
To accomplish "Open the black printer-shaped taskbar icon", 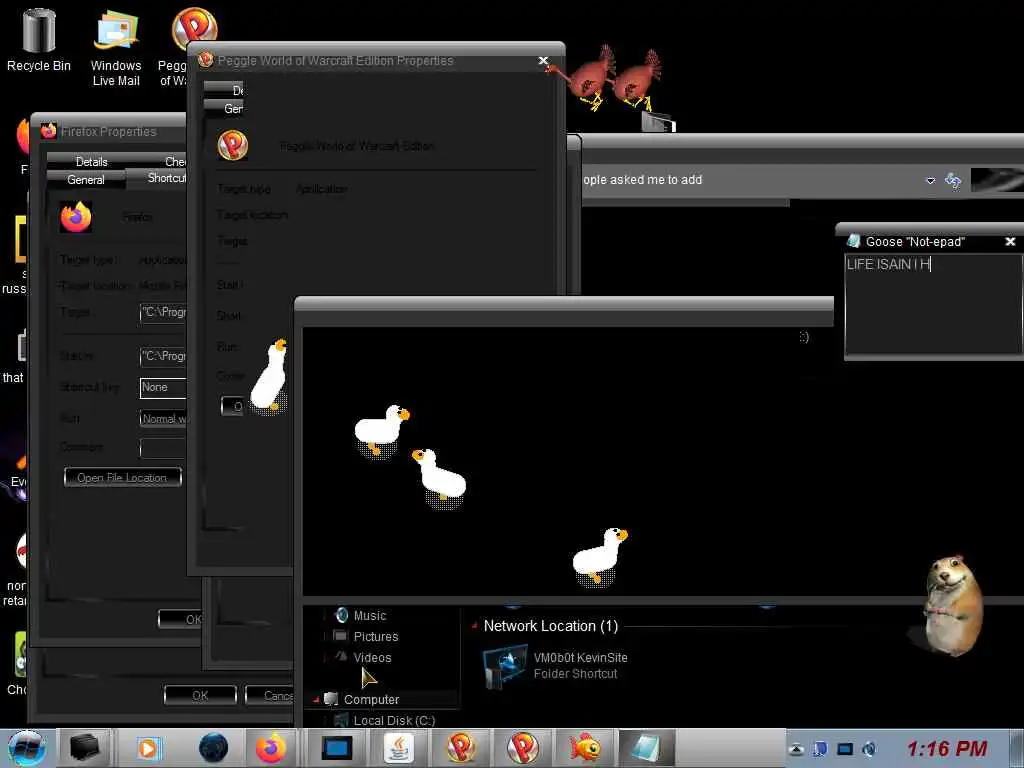I will coord(85,748).
